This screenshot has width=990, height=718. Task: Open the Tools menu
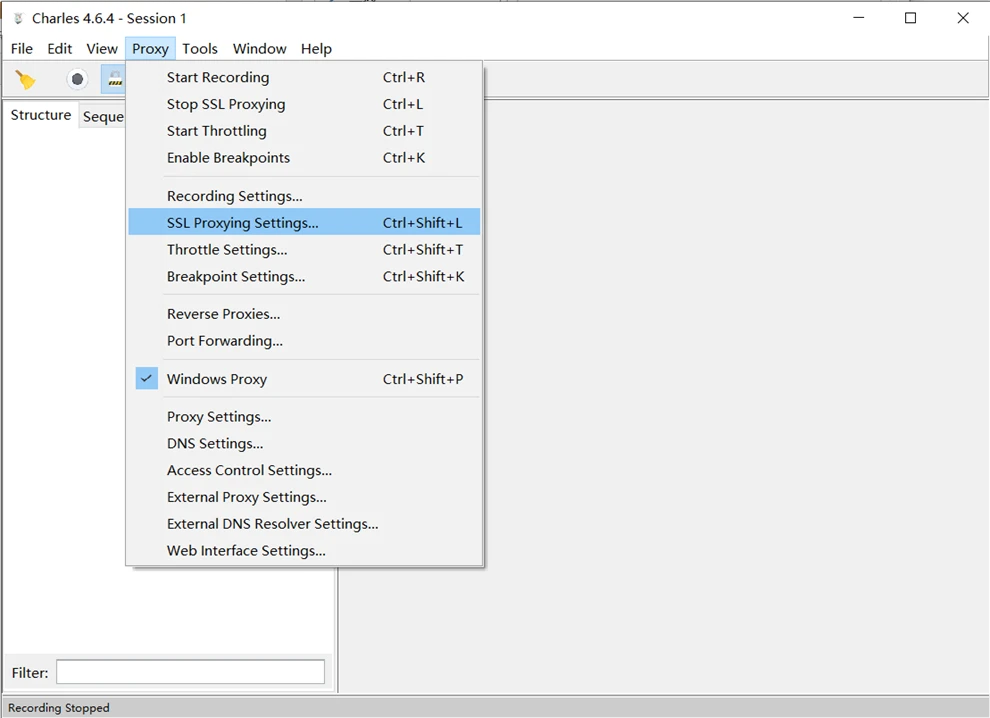pos(200,49)
